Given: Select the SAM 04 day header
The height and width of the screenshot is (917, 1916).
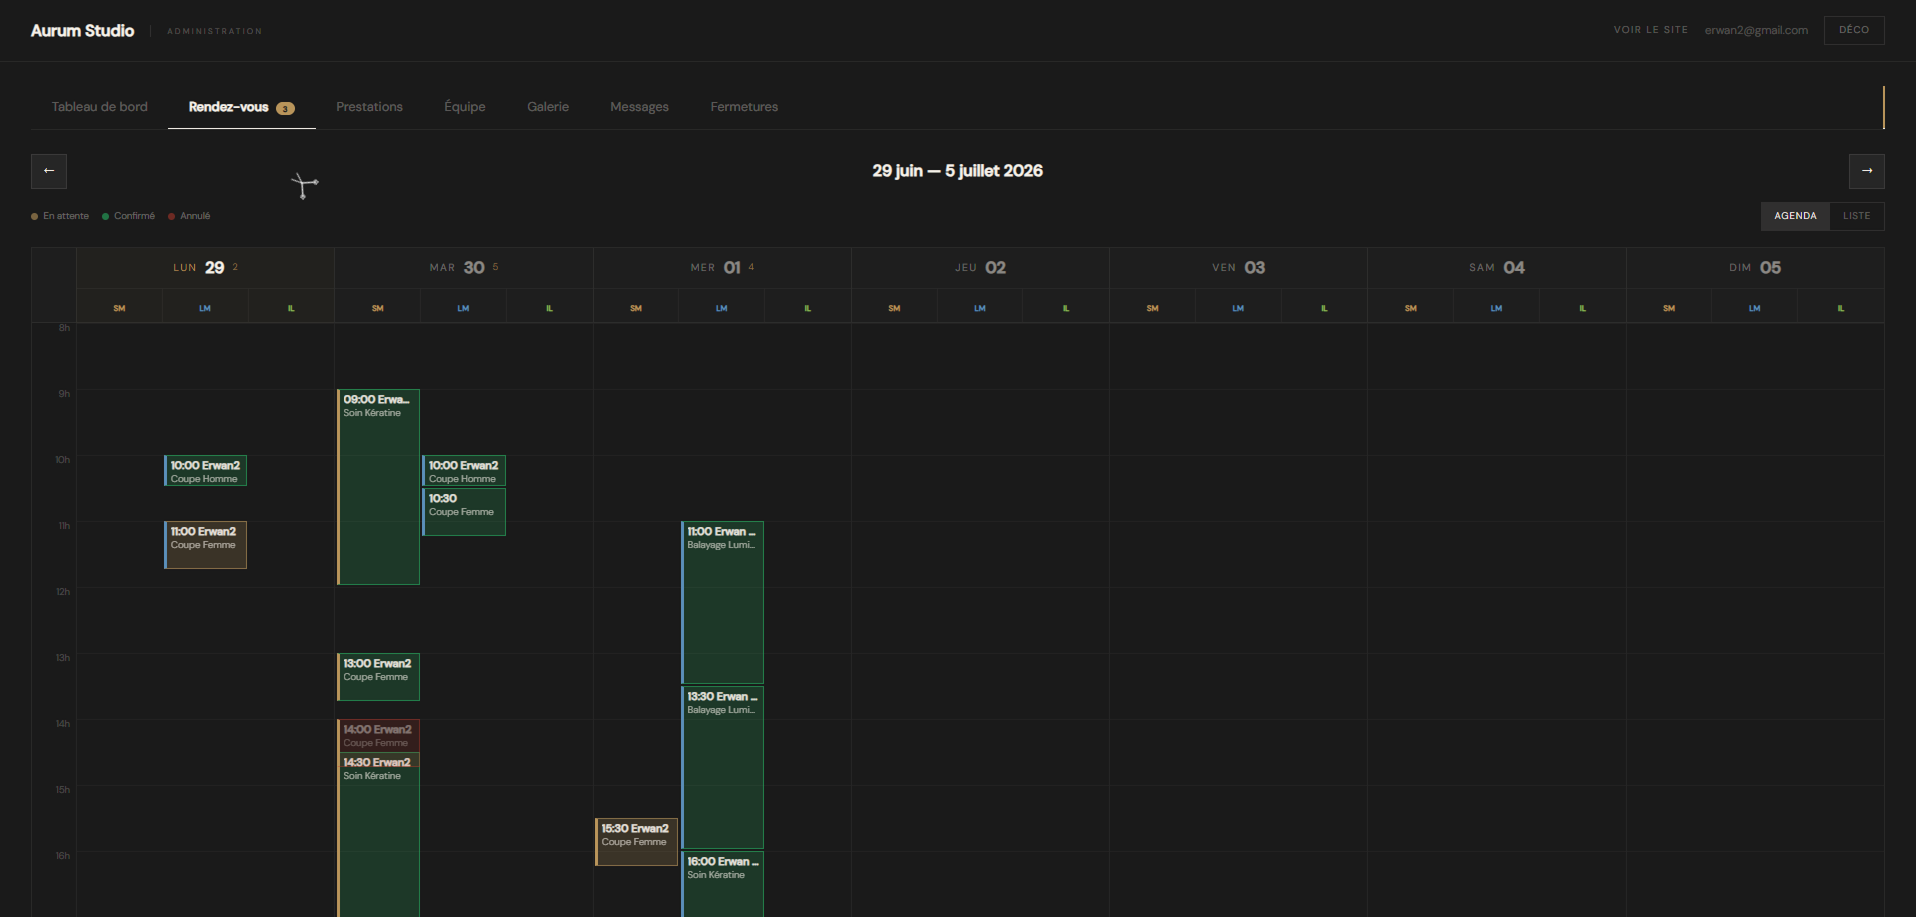Looking at the screenshot, I should [1497, 268].
